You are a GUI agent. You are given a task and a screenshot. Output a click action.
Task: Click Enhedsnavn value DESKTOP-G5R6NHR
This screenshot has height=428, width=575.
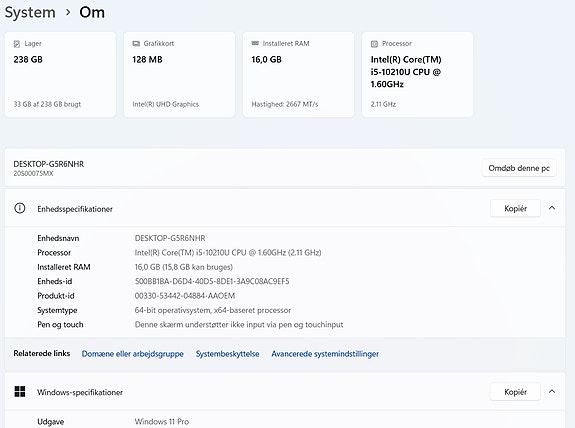[x=170, y=238]
